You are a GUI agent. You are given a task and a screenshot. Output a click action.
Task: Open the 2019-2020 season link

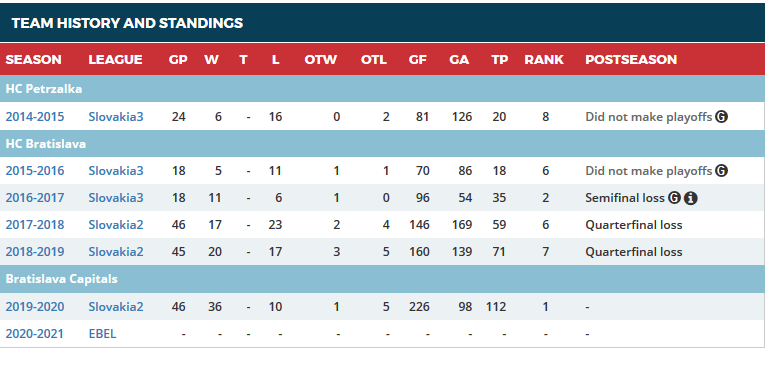coord(35,307)
